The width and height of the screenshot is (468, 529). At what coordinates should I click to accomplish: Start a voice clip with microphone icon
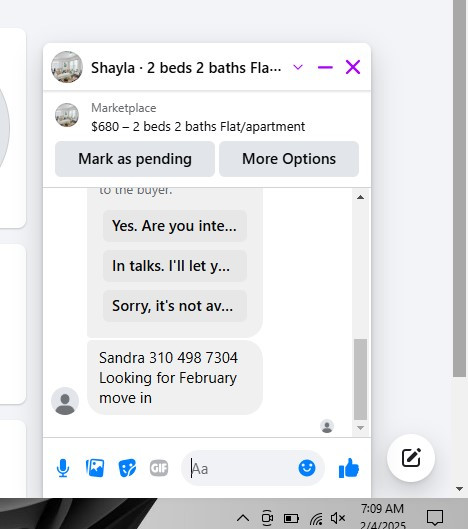[x=63, y=468]
